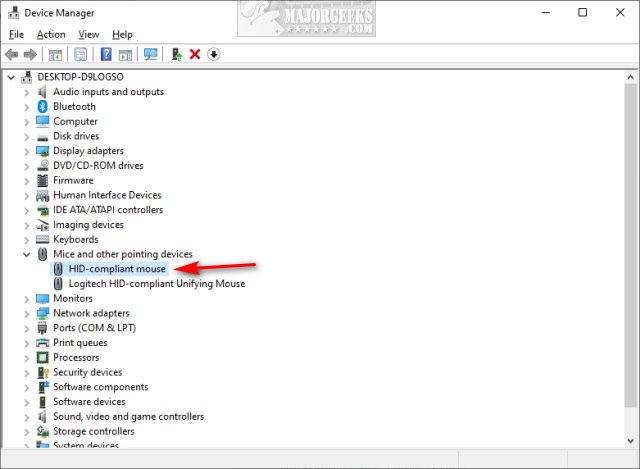Image resolution: width=640 pixels, height=469 pixels.
Task: Select the Storage controllers icon
Action: [x=42, y=431]
